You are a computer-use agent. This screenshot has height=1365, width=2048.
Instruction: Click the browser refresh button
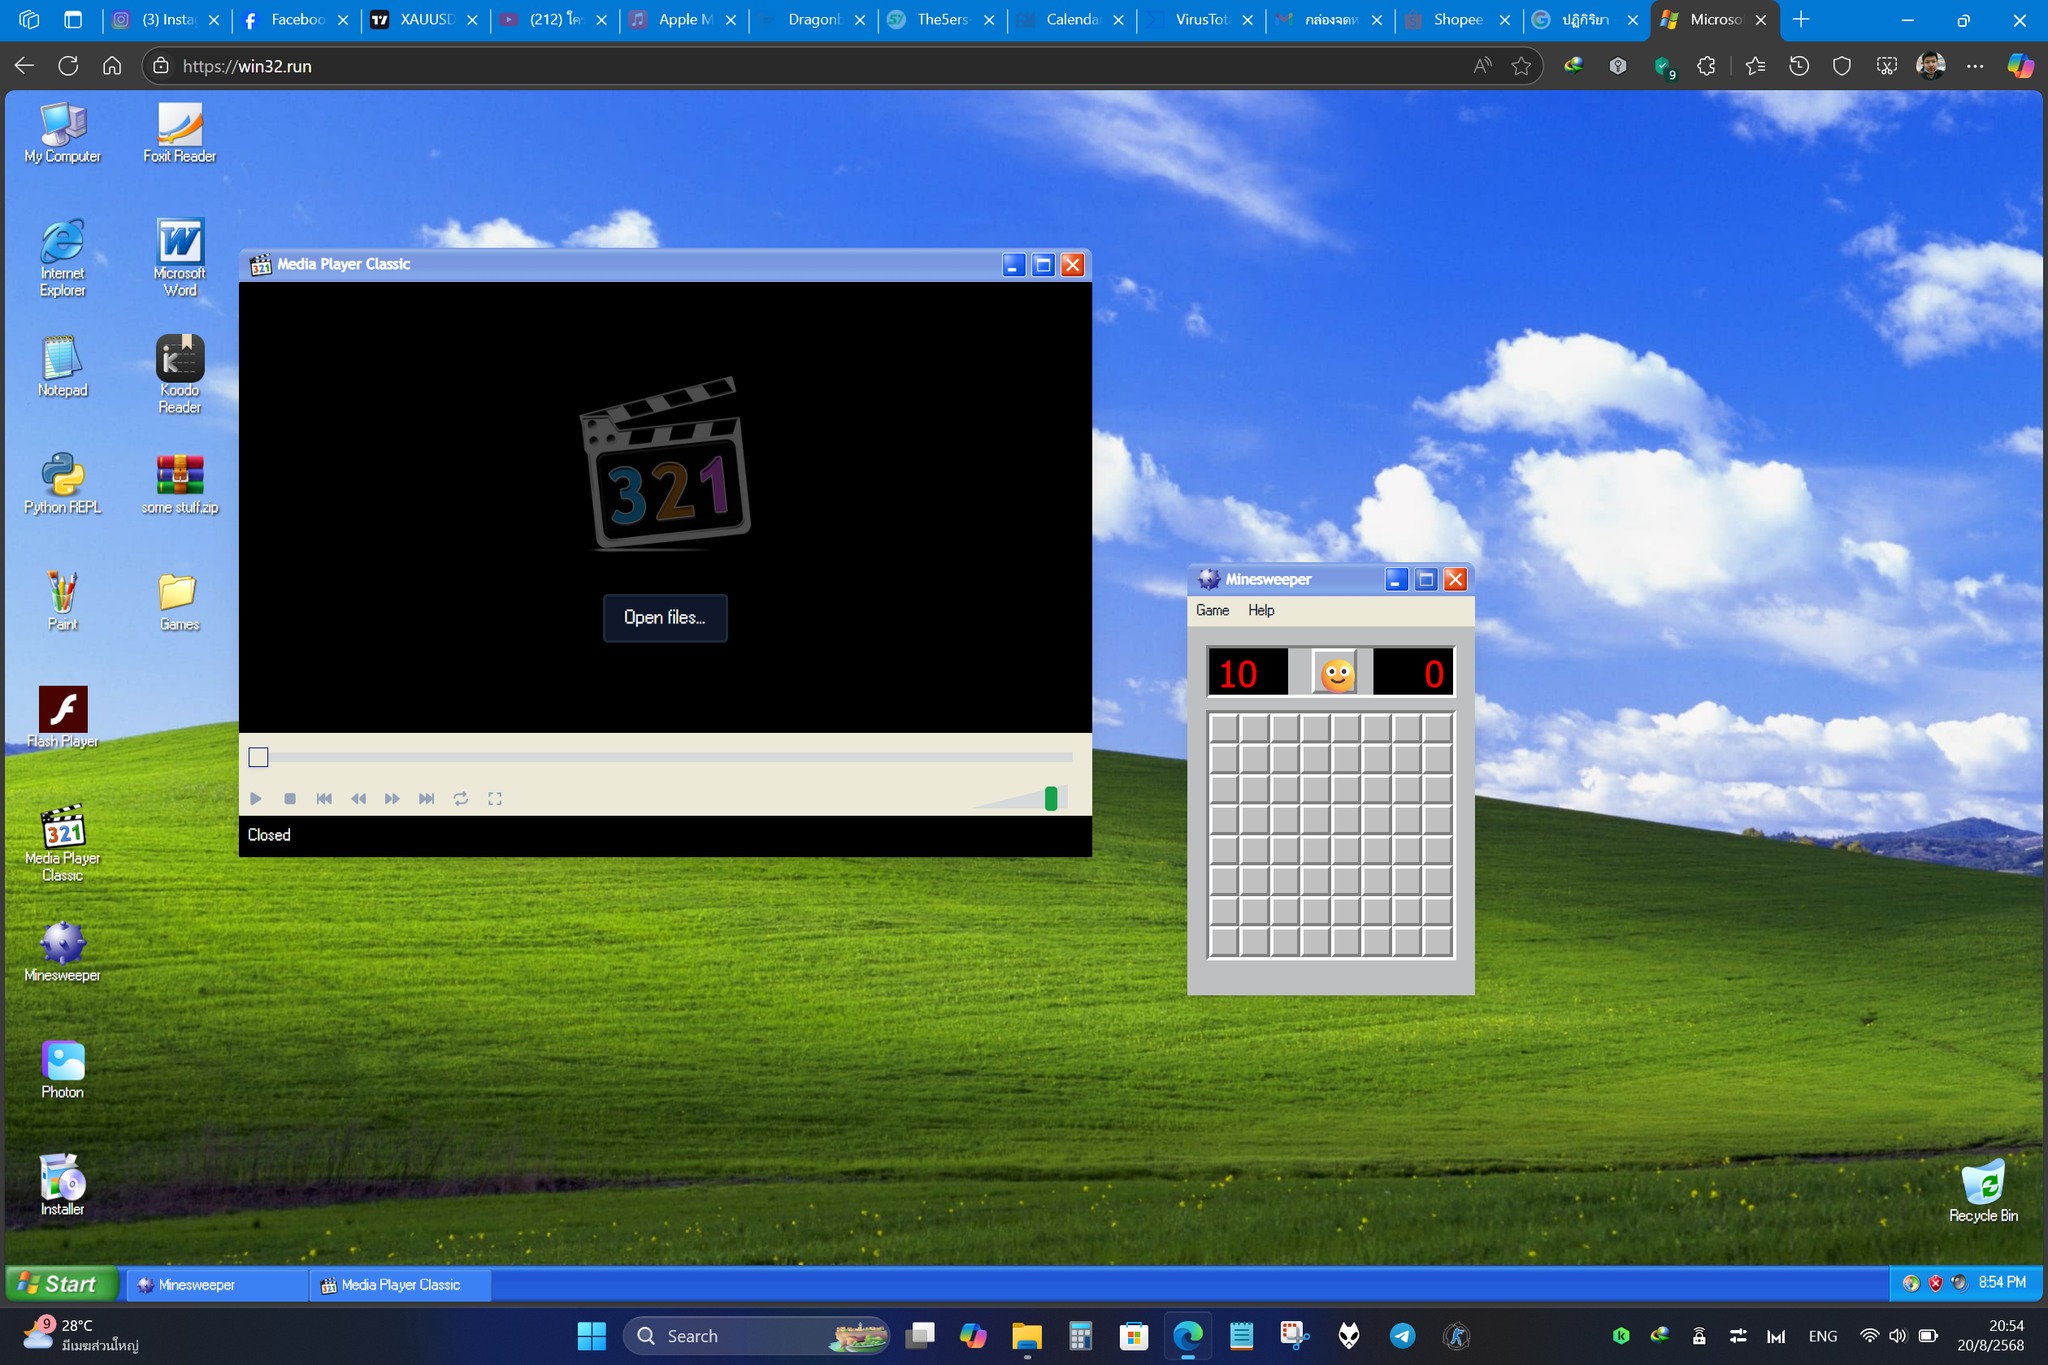68,66
